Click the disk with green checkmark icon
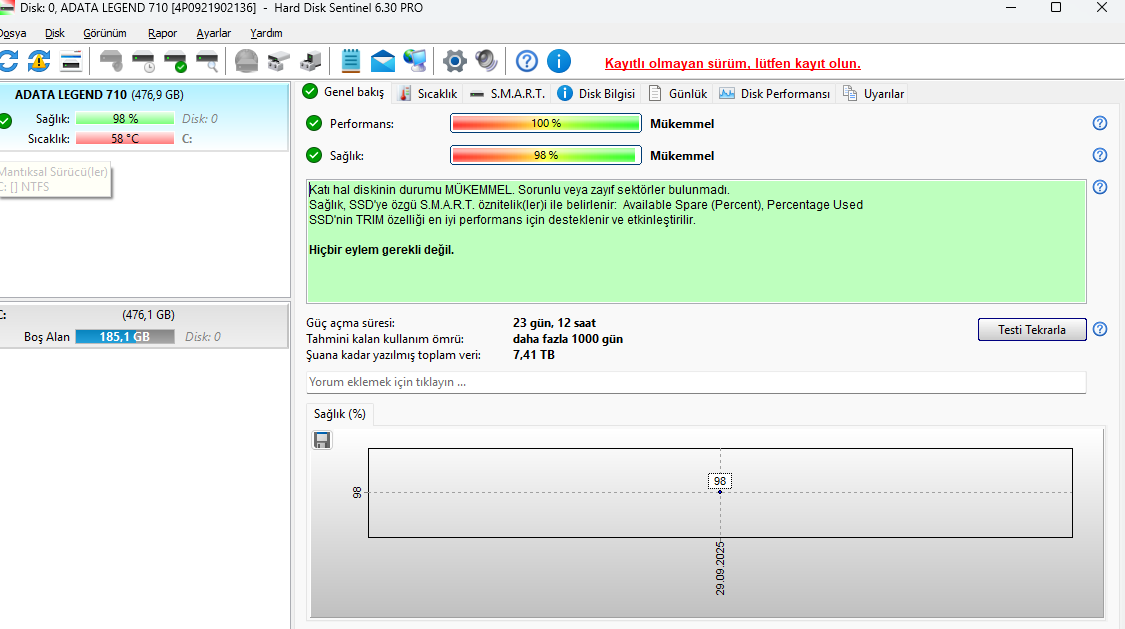The width and height of the screenshot is (1125, 629). click(176, 62)
